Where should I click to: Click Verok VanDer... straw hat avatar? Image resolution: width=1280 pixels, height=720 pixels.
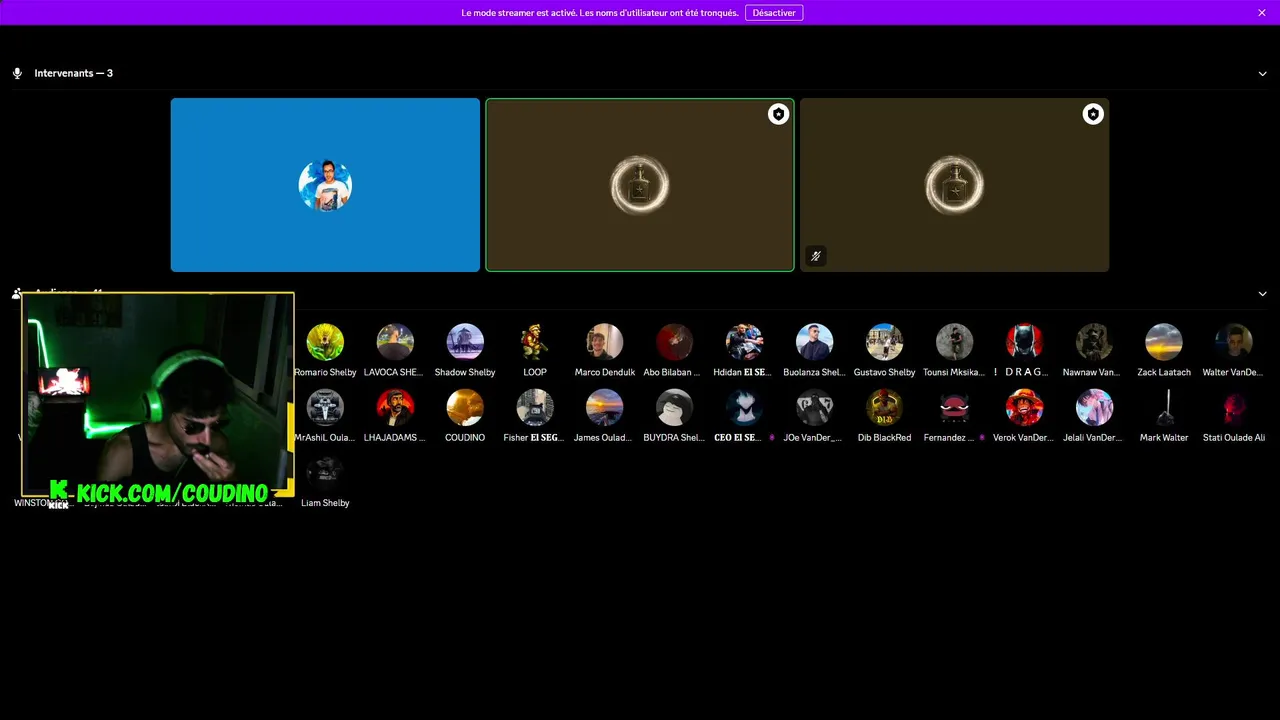(x=1024, y=408)
